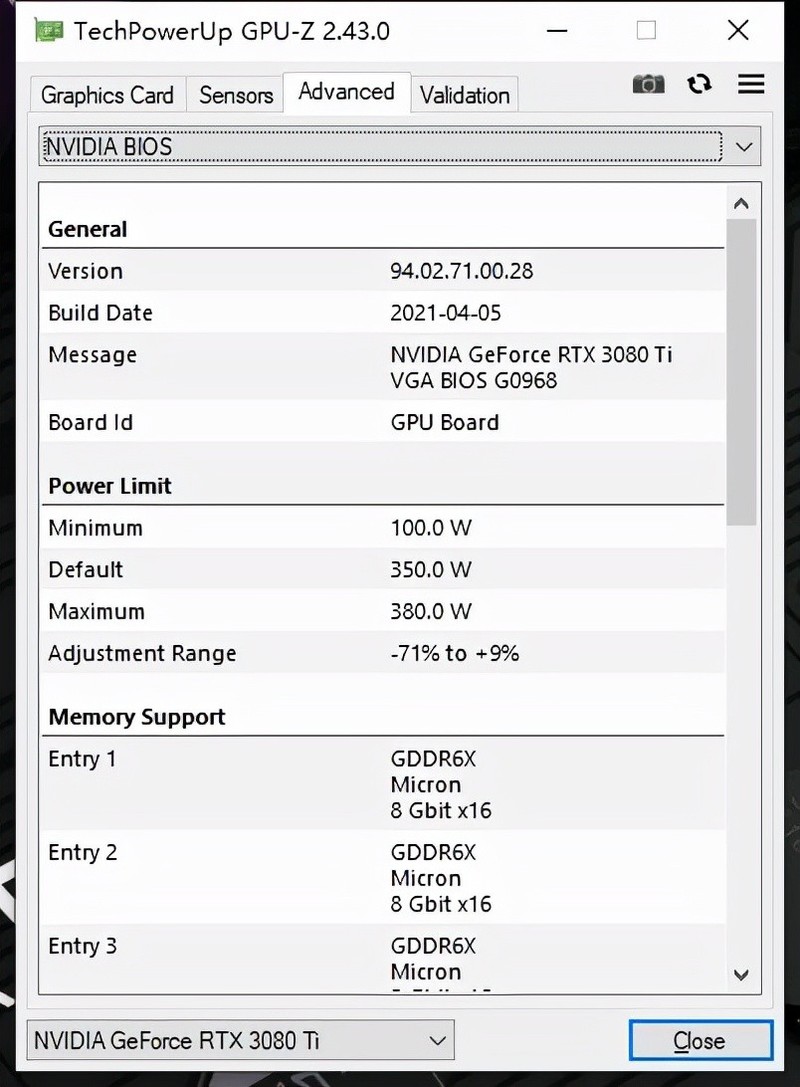Viewport: 800px width, 1087px height.
Task: Switch to the Sensors tab
Action: pyautogui.click(x=235, y=94)
